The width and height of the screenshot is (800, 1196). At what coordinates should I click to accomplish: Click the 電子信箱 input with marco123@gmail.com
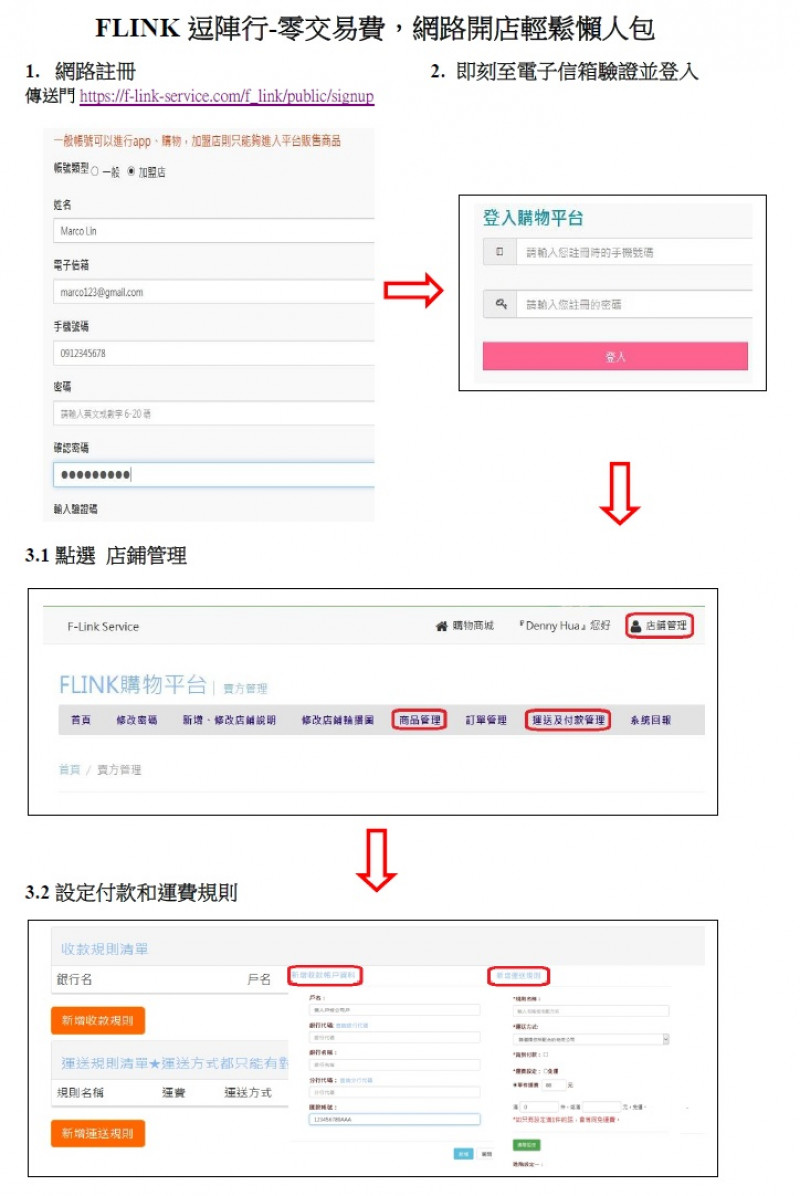tap(214, 292)
